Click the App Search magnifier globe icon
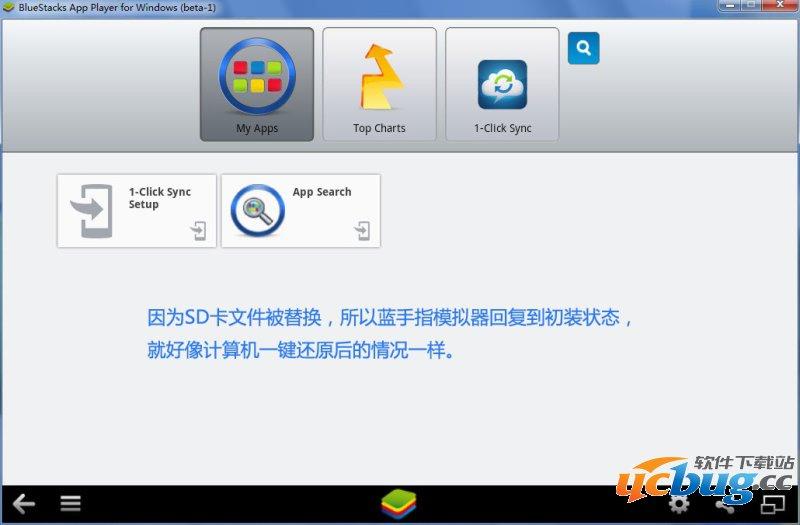This screenshot has width=800, height=525. [x=258, y=210]
